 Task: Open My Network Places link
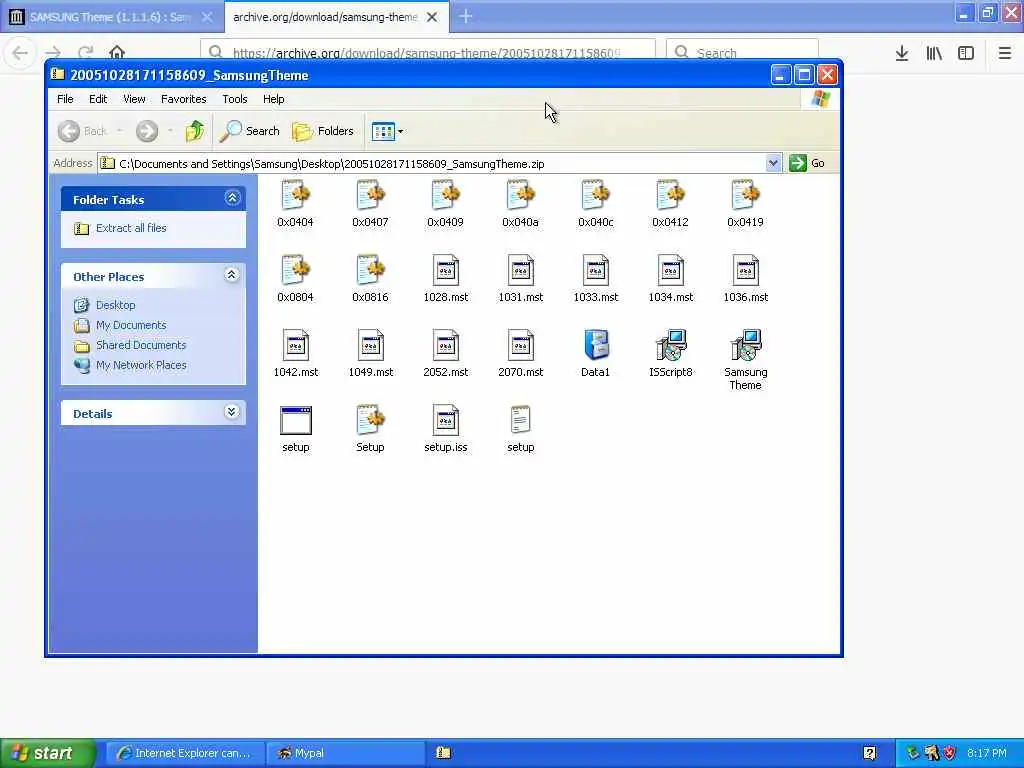(141, 365)
